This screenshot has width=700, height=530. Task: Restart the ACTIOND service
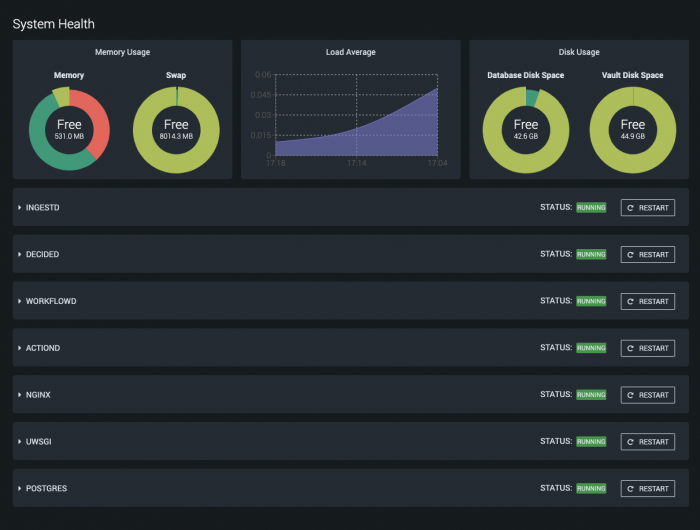[x=647, y=348]
